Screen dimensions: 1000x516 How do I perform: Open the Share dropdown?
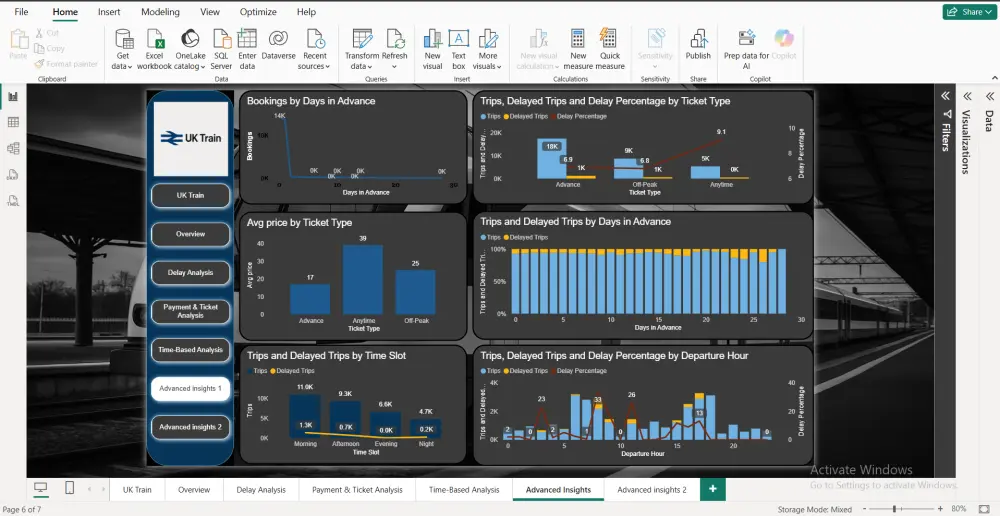coord(969,11)
